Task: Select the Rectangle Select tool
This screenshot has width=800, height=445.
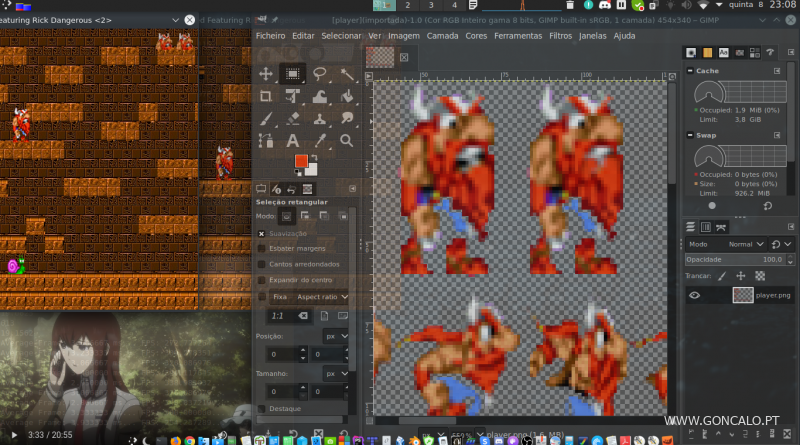Action: [x=293, y=74]
